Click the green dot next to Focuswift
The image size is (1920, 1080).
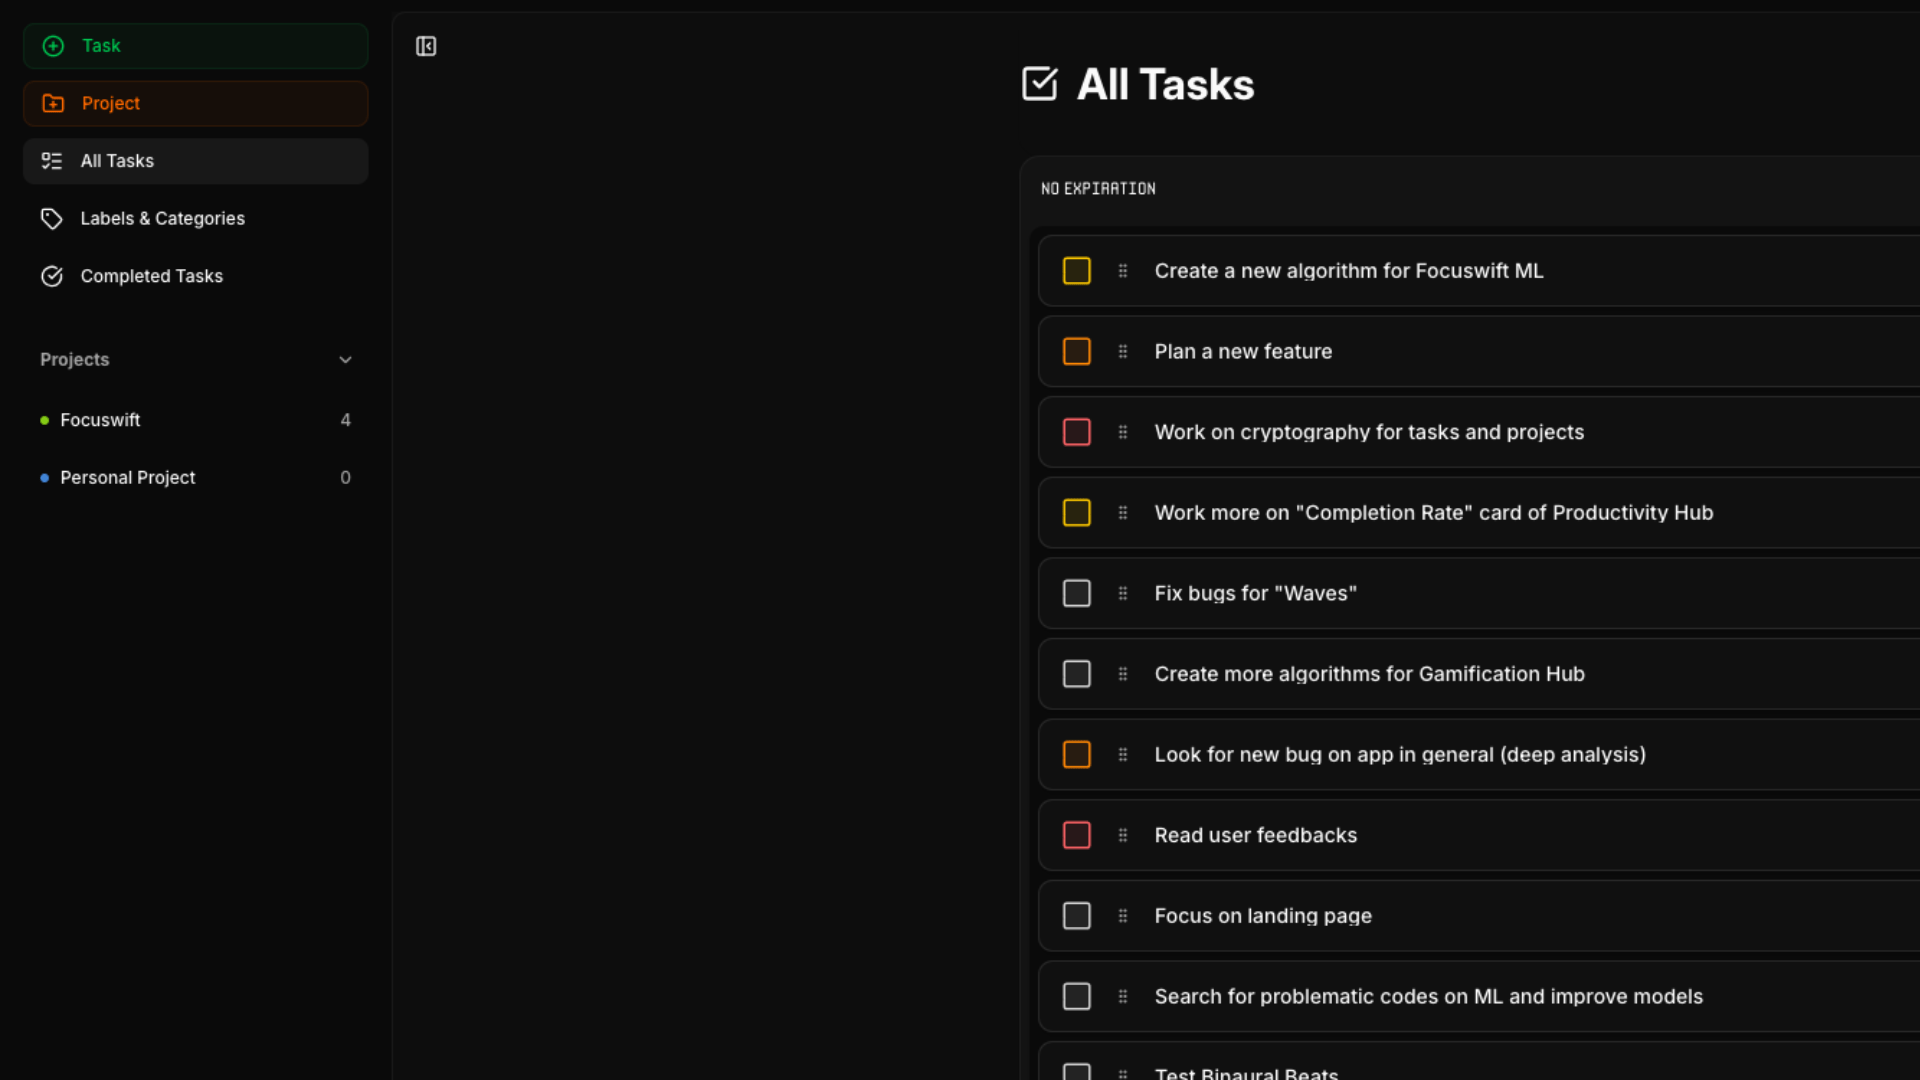click(x=44, y=421)
